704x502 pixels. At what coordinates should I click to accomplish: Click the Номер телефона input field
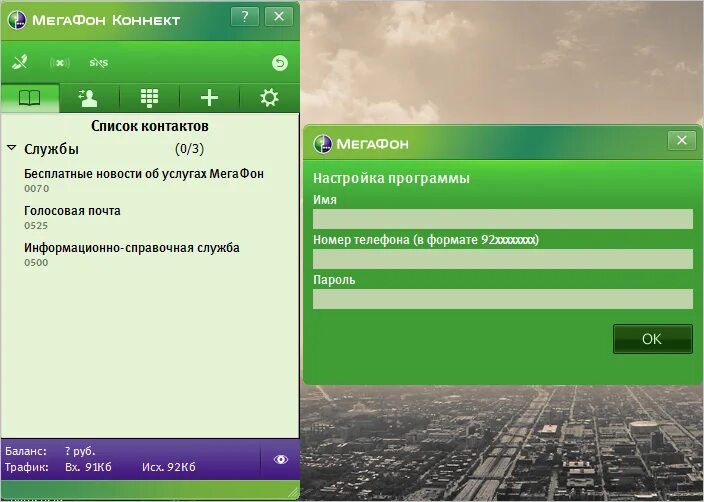pos(503,259)
